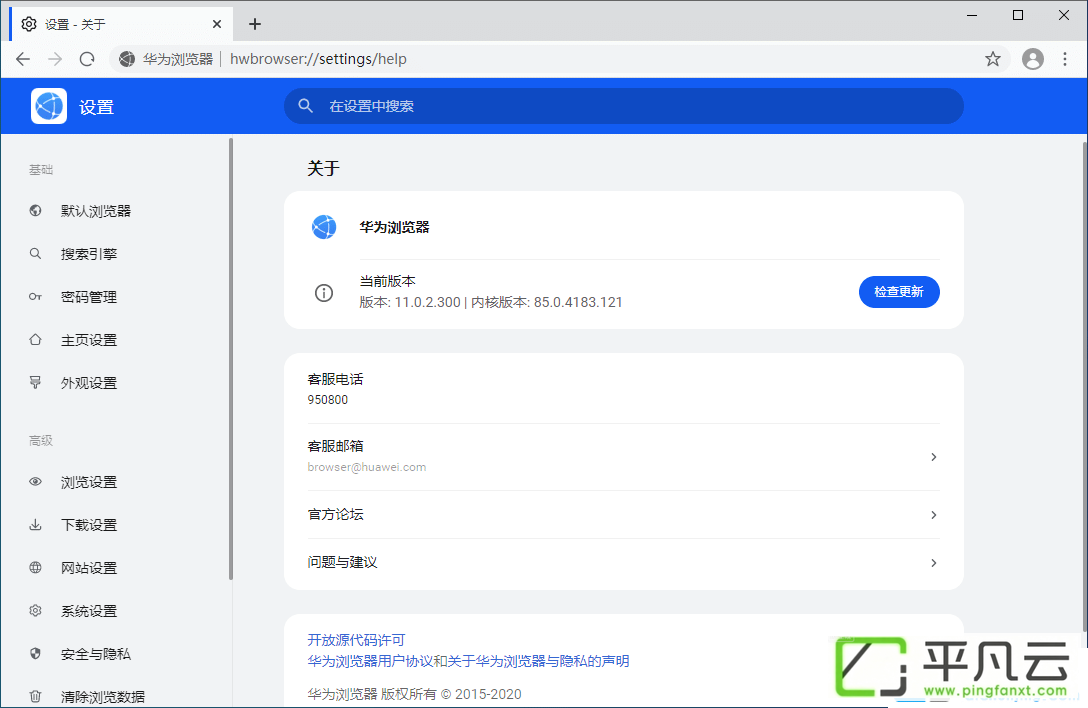
Task: Click the shield icon beside 安全与隐私
Action: click(x=35, y=654)
